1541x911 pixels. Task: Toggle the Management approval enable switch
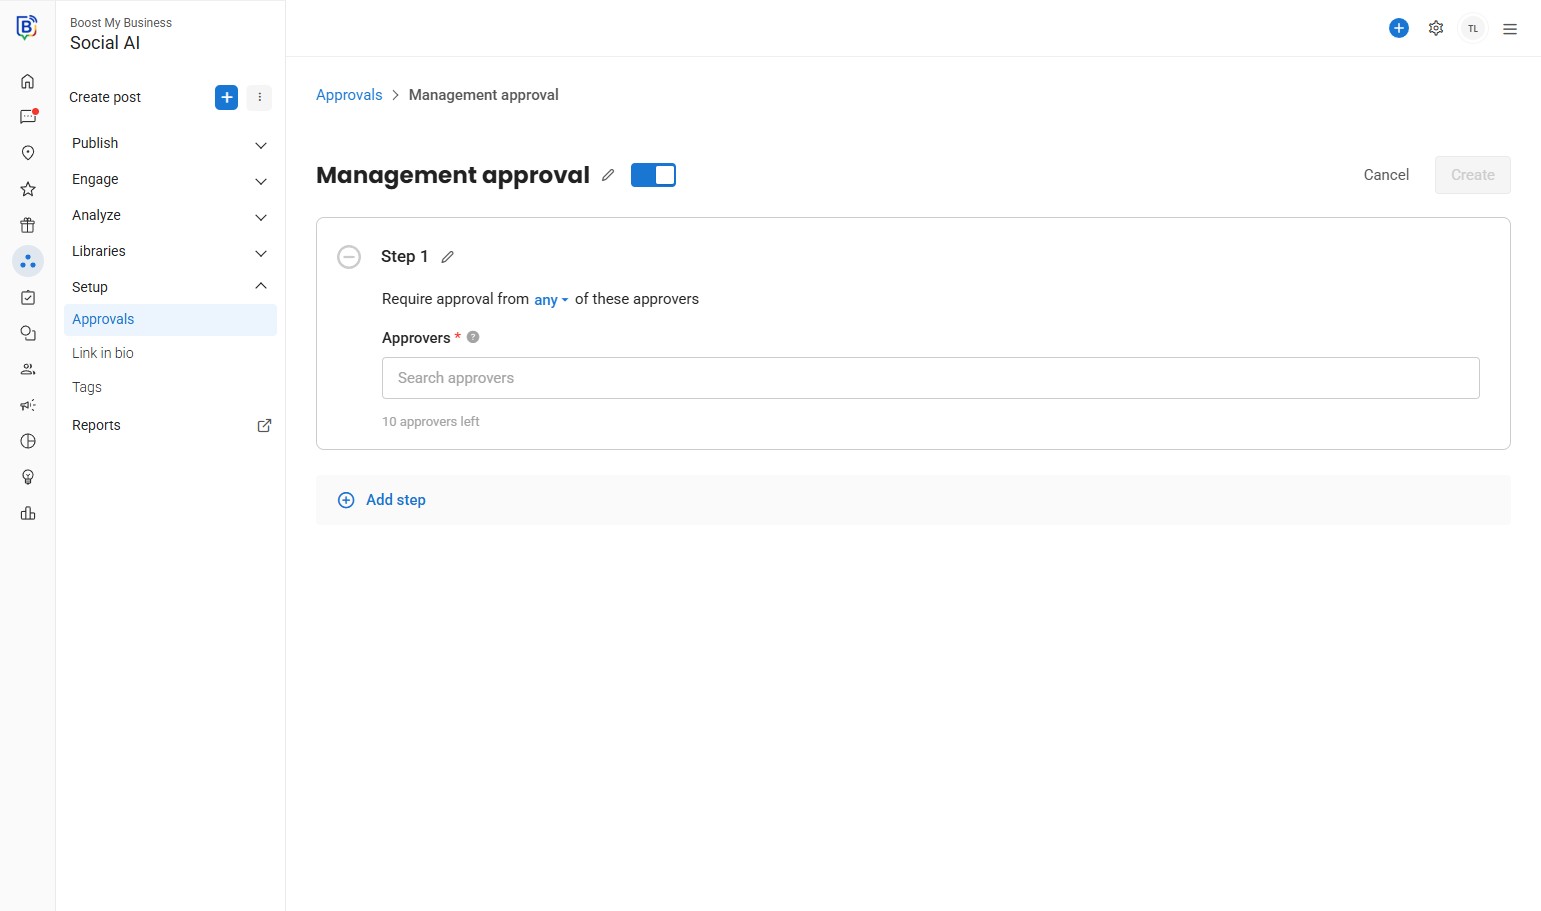click(653, 175)
